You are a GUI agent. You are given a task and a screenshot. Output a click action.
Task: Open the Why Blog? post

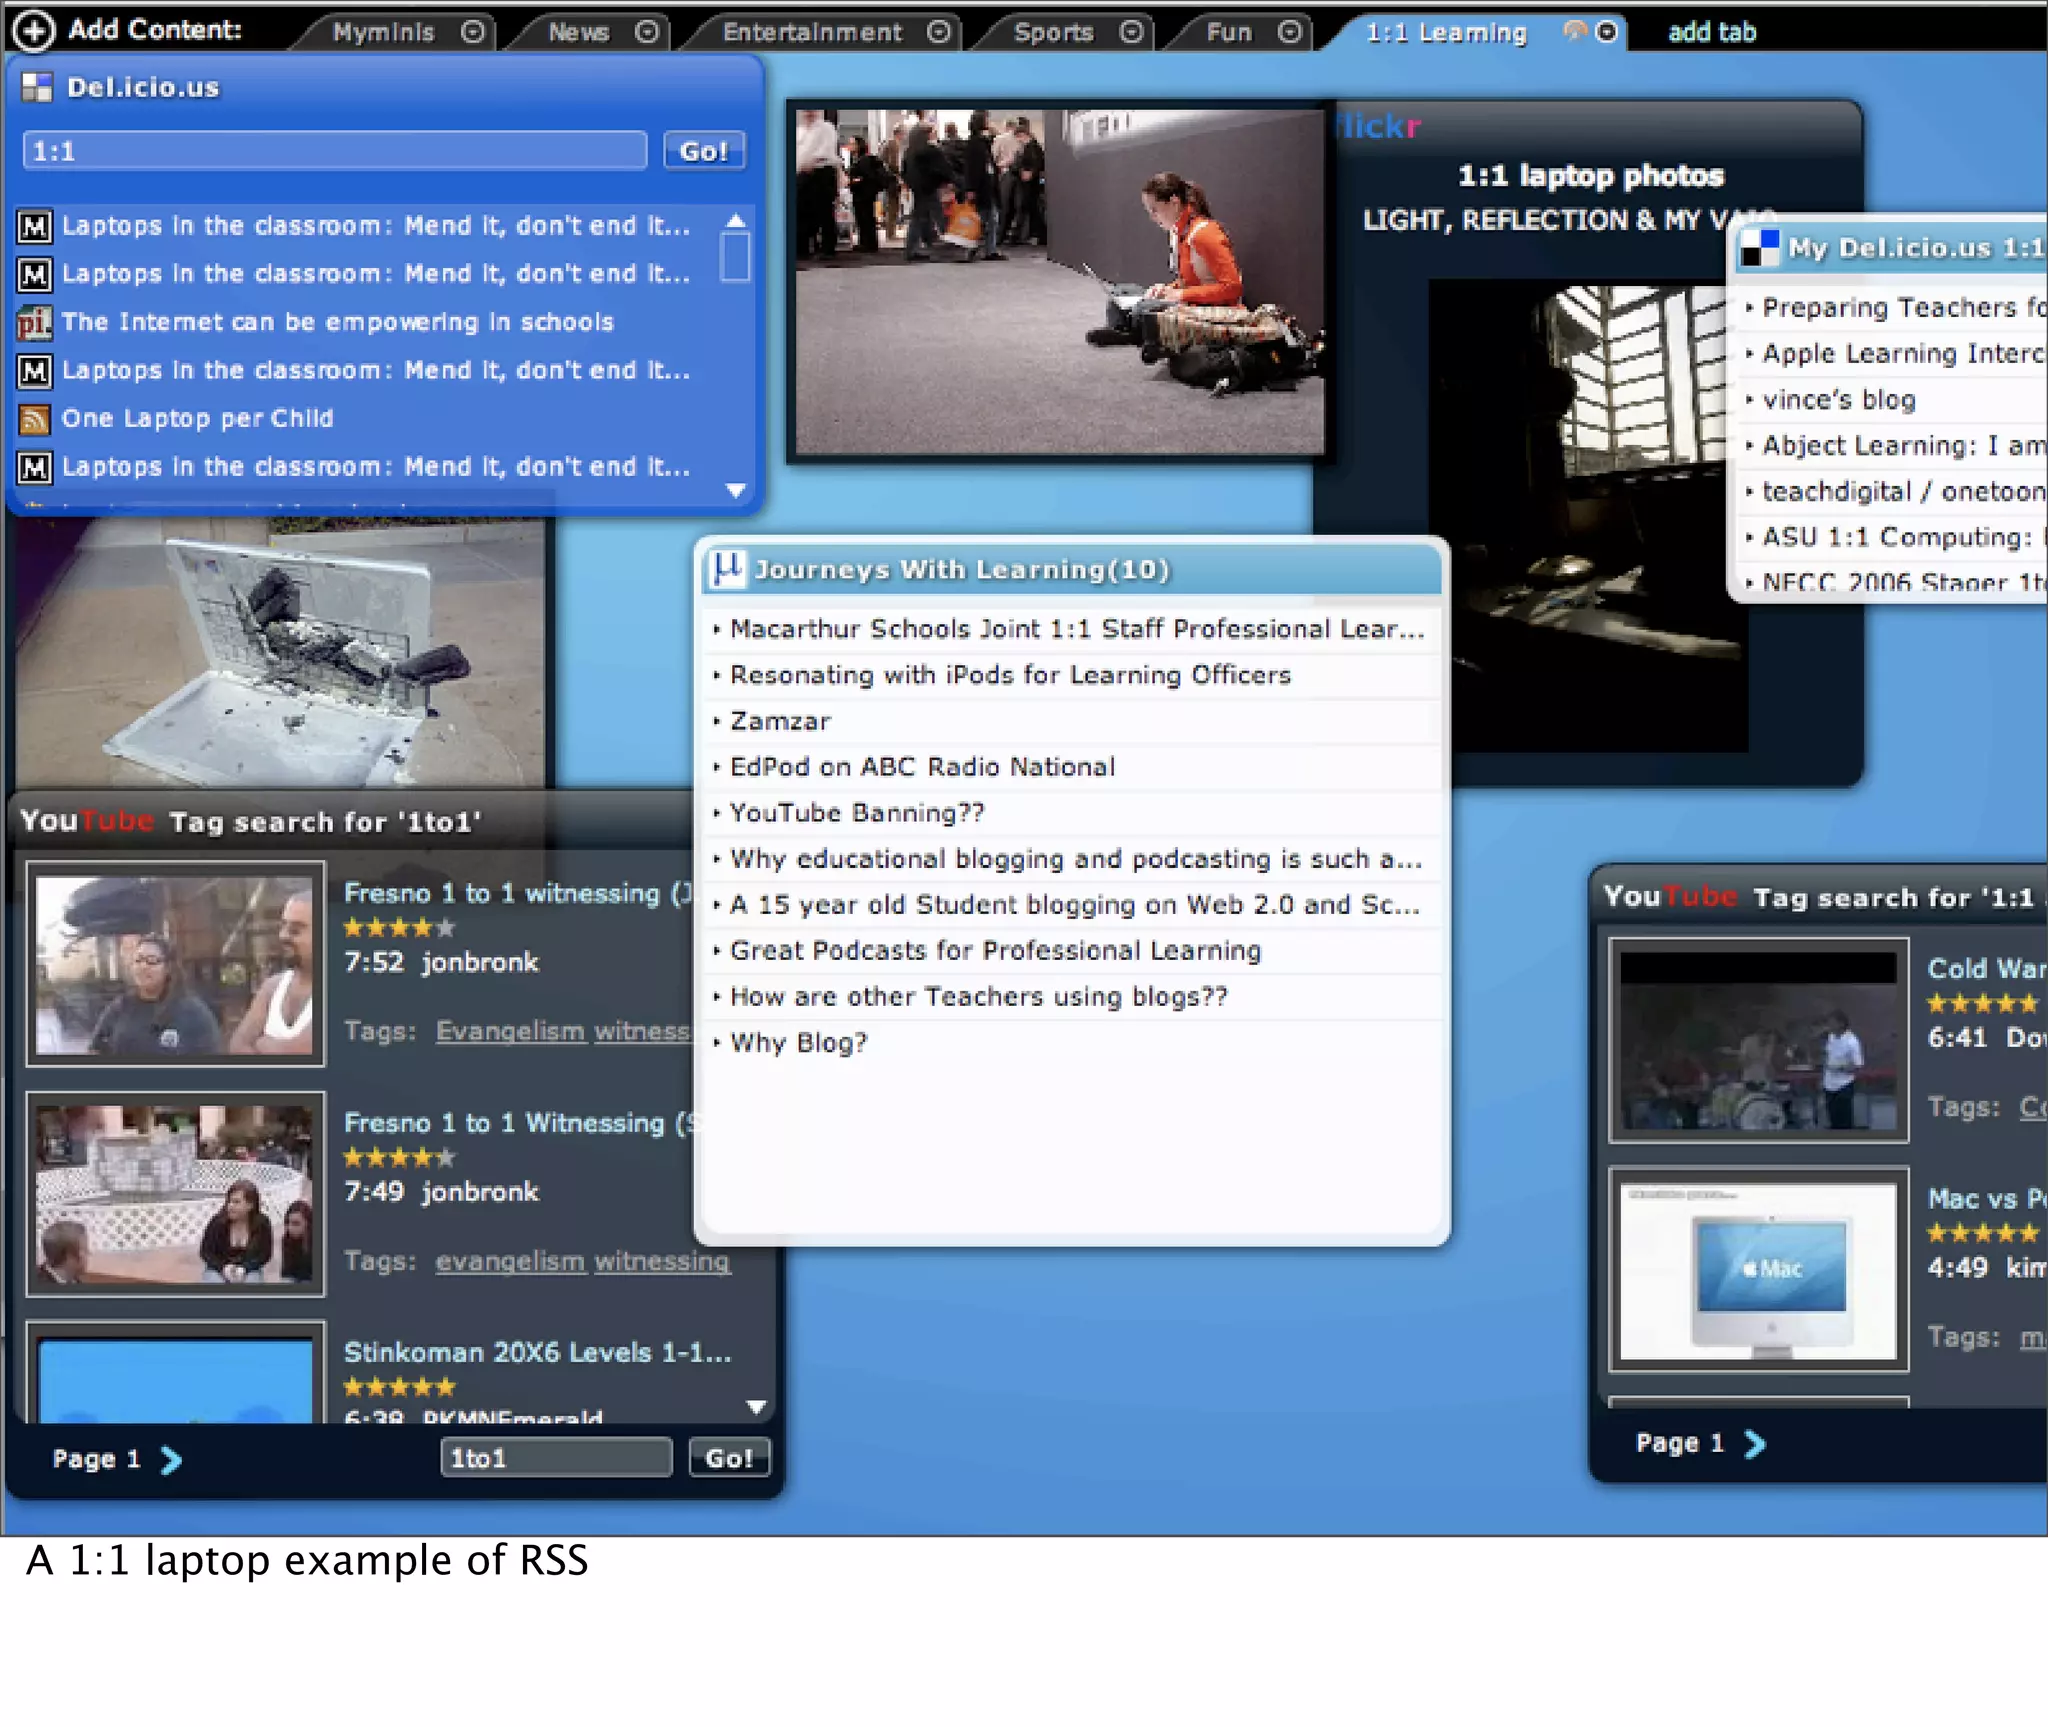[x=798, y=1043]
